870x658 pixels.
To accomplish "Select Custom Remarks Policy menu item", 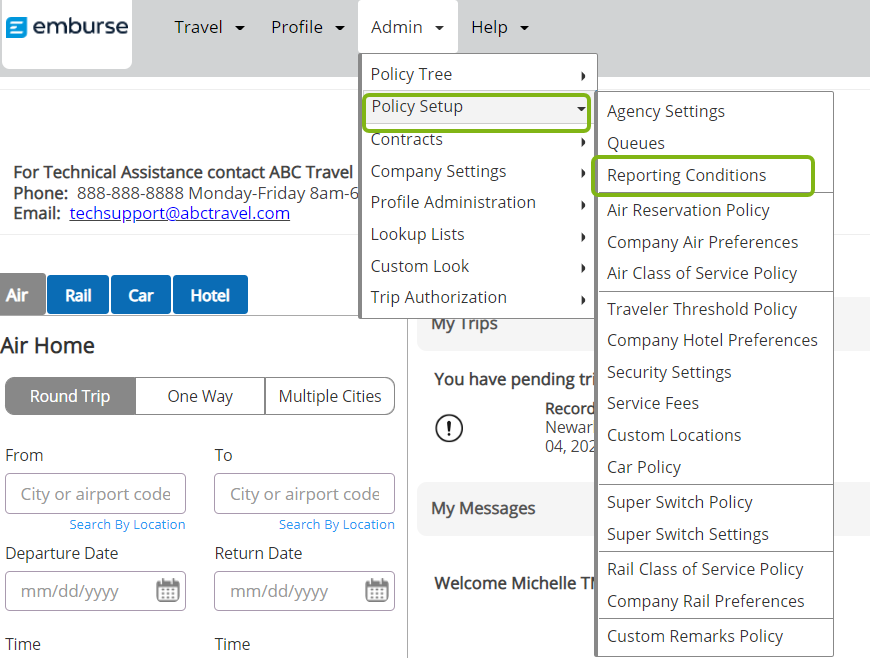I will (695, 636).
